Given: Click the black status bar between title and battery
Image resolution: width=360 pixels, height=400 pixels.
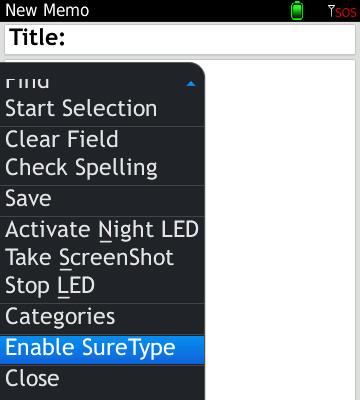Looking at the screenshot, I should pos(190,11).
